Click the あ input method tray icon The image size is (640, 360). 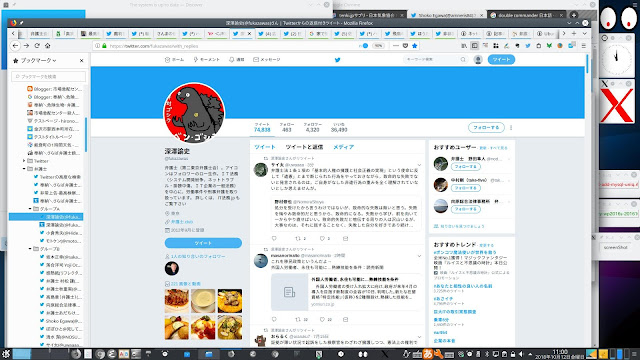pos(428,354)
